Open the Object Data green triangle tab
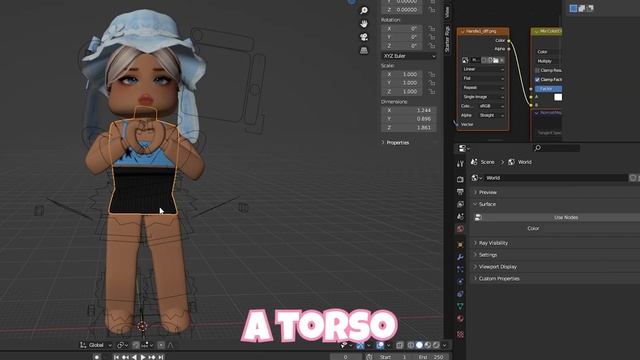The width and height of the screenshot is (640, 360). click(x=460, y=306)
